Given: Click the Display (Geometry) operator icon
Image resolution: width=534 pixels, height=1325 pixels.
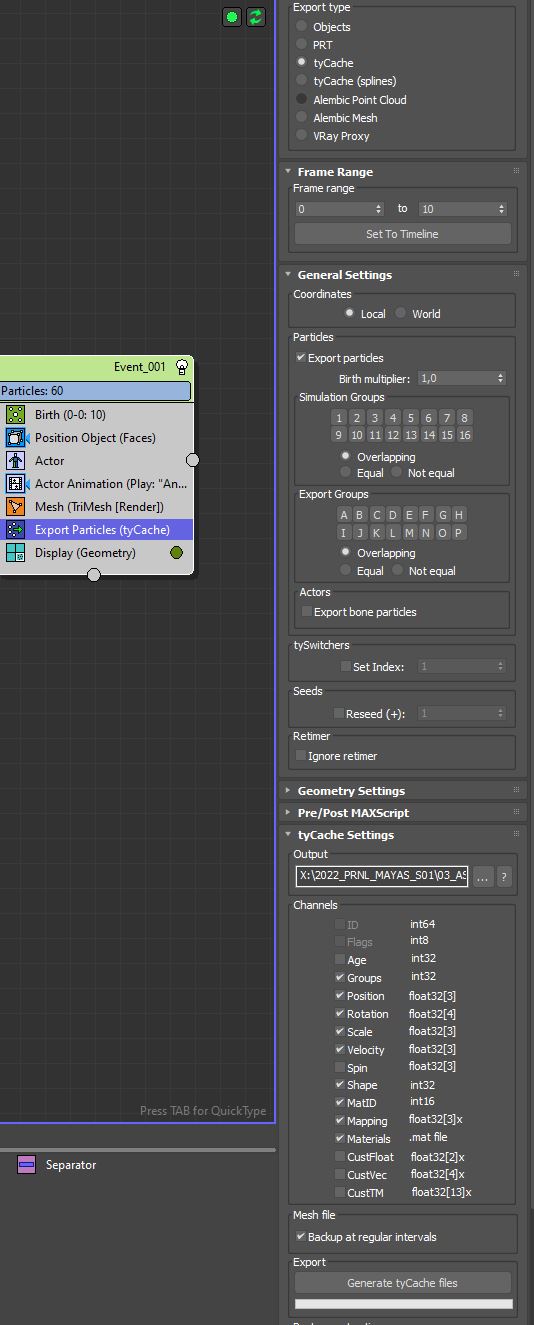Looking at the screenshot, I should coord(15,553).
